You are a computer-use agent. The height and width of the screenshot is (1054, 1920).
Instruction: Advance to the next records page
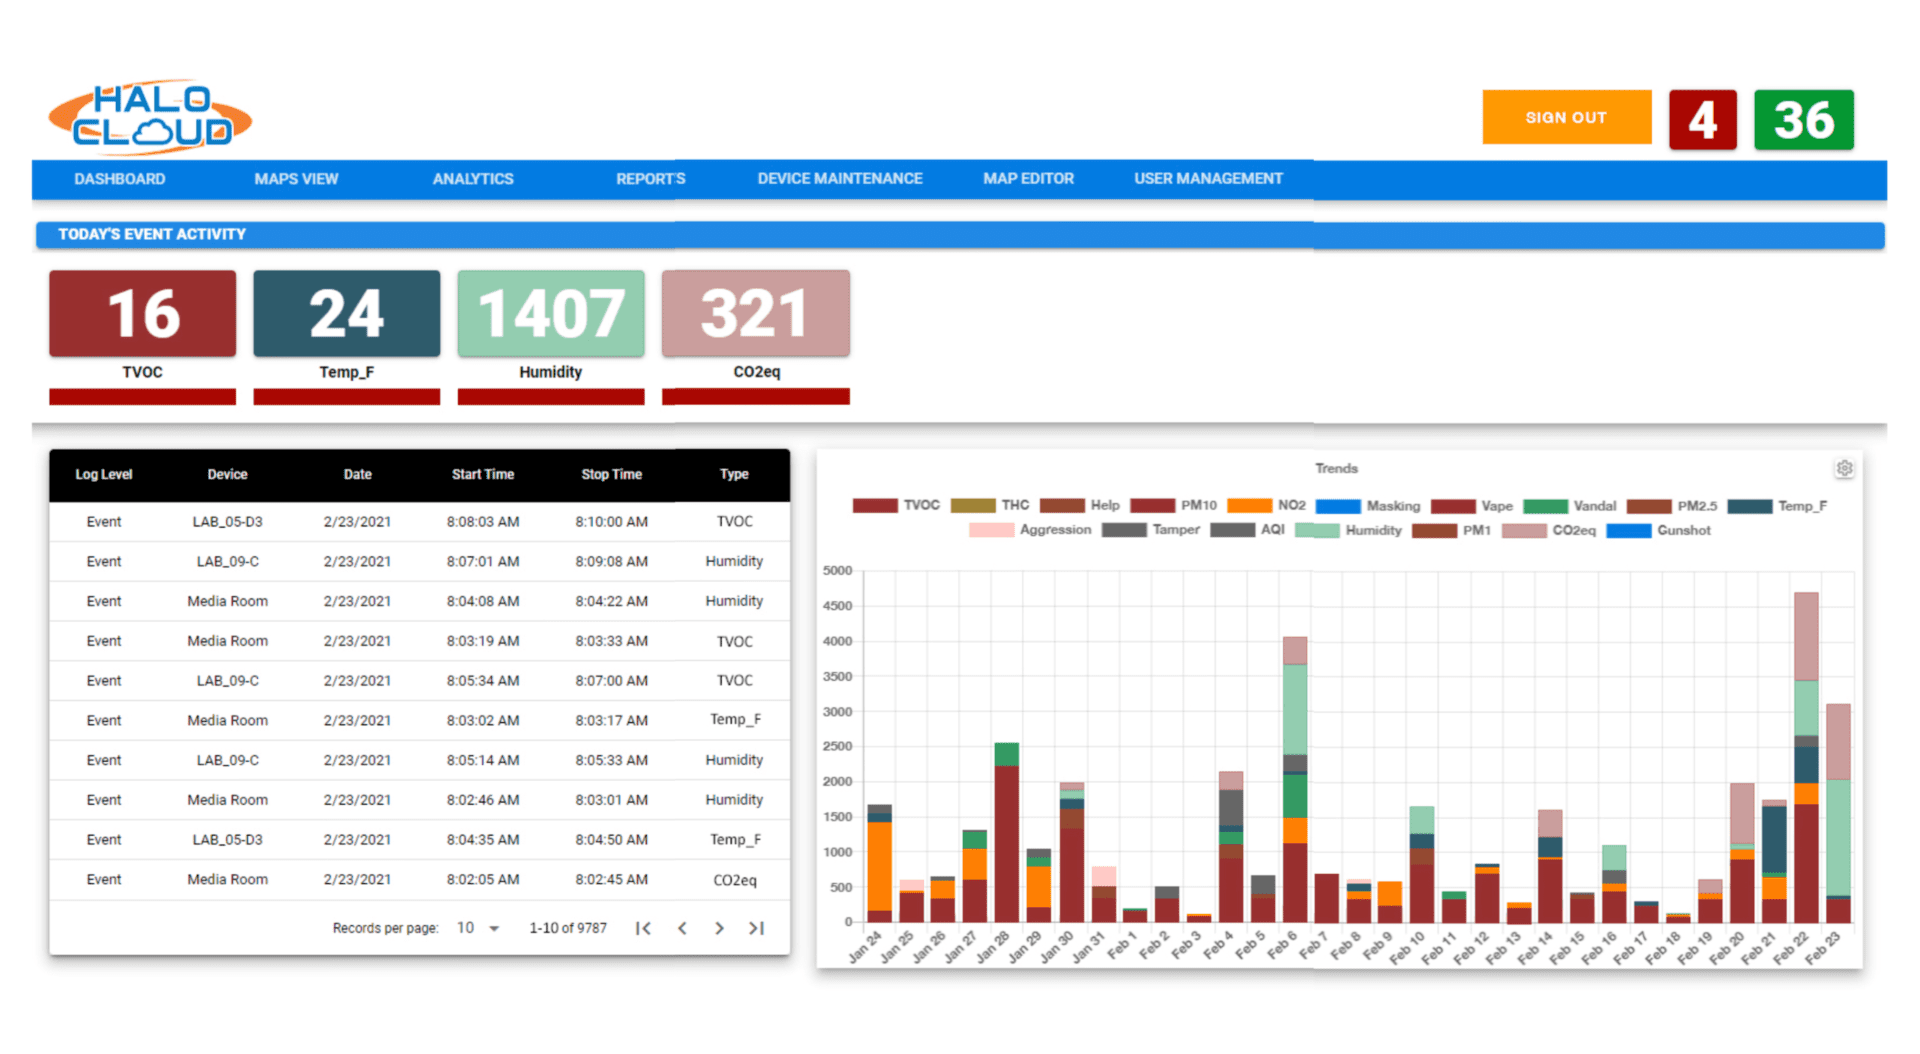pos(719,928)
